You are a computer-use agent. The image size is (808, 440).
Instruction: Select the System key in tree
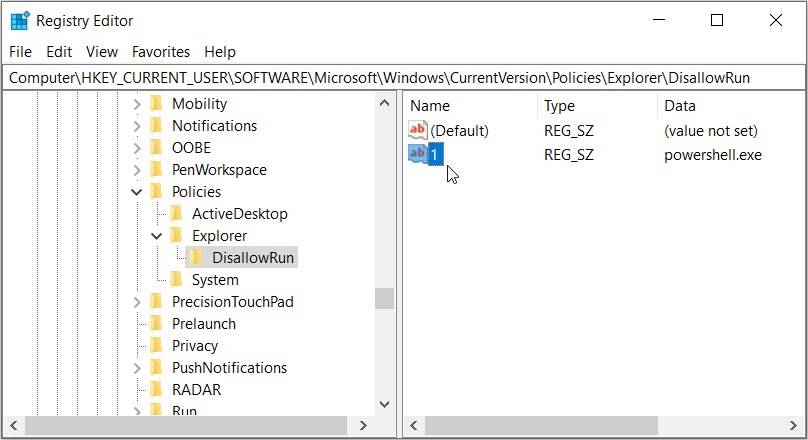tap(215, 280)
